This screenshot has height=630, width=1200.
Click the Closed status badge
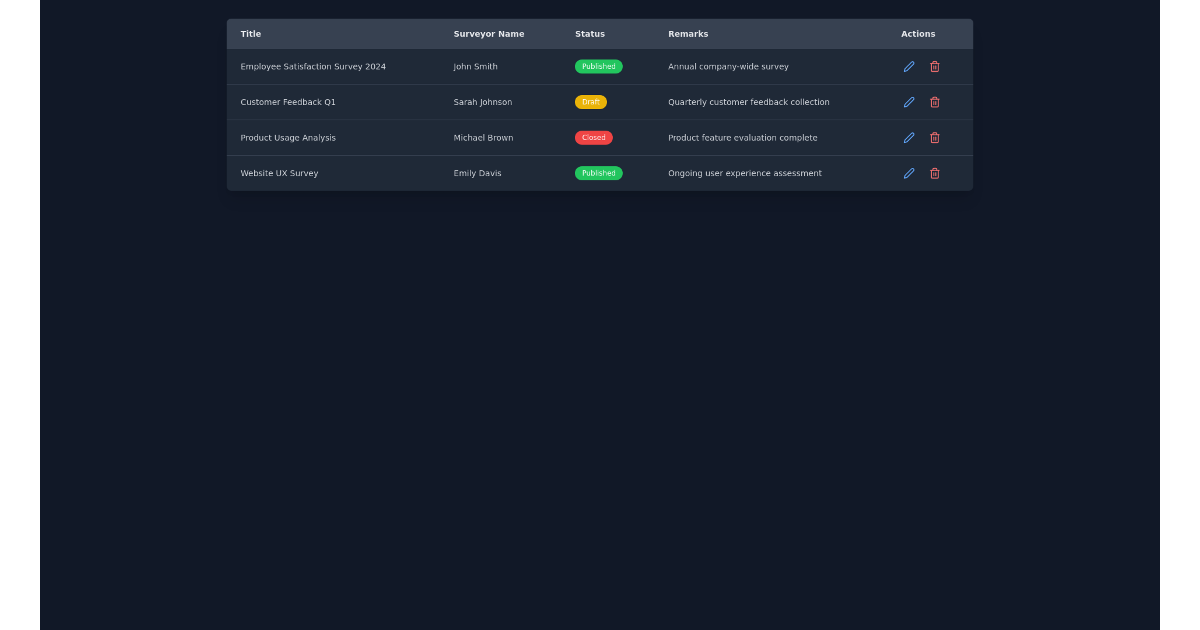(593, 137)
